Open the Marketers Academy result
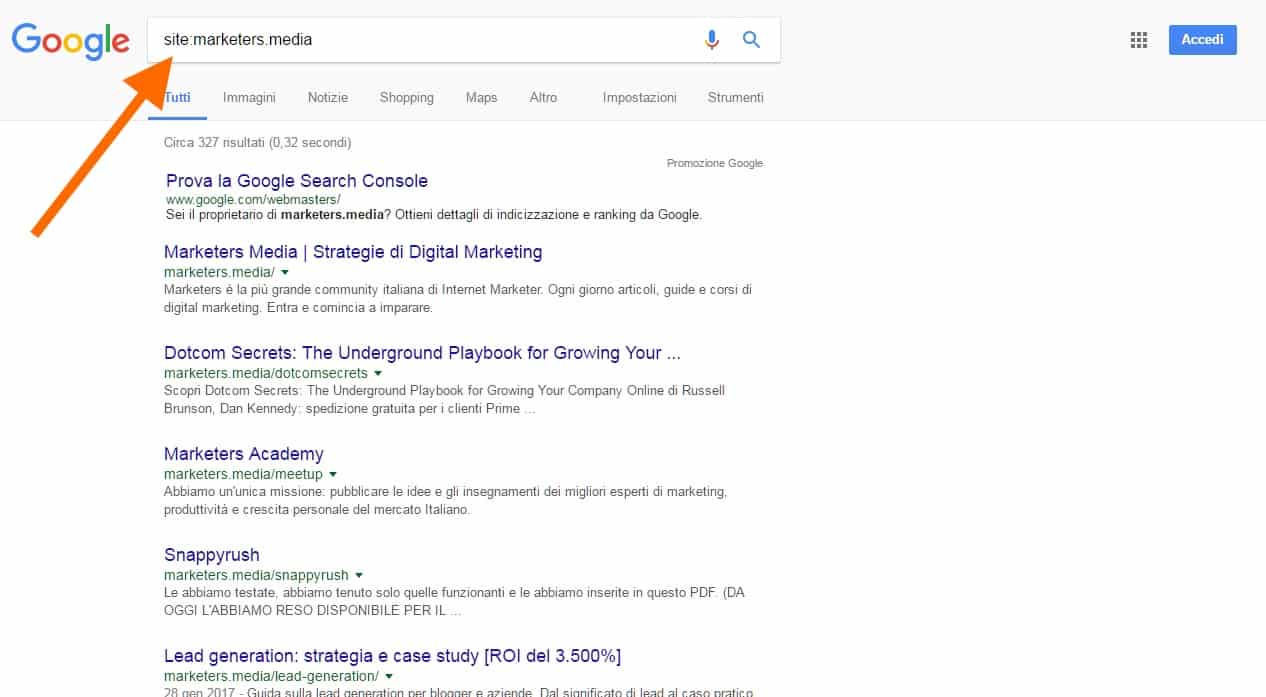This screenshot has width=1266, height=697. pos(244,454)
